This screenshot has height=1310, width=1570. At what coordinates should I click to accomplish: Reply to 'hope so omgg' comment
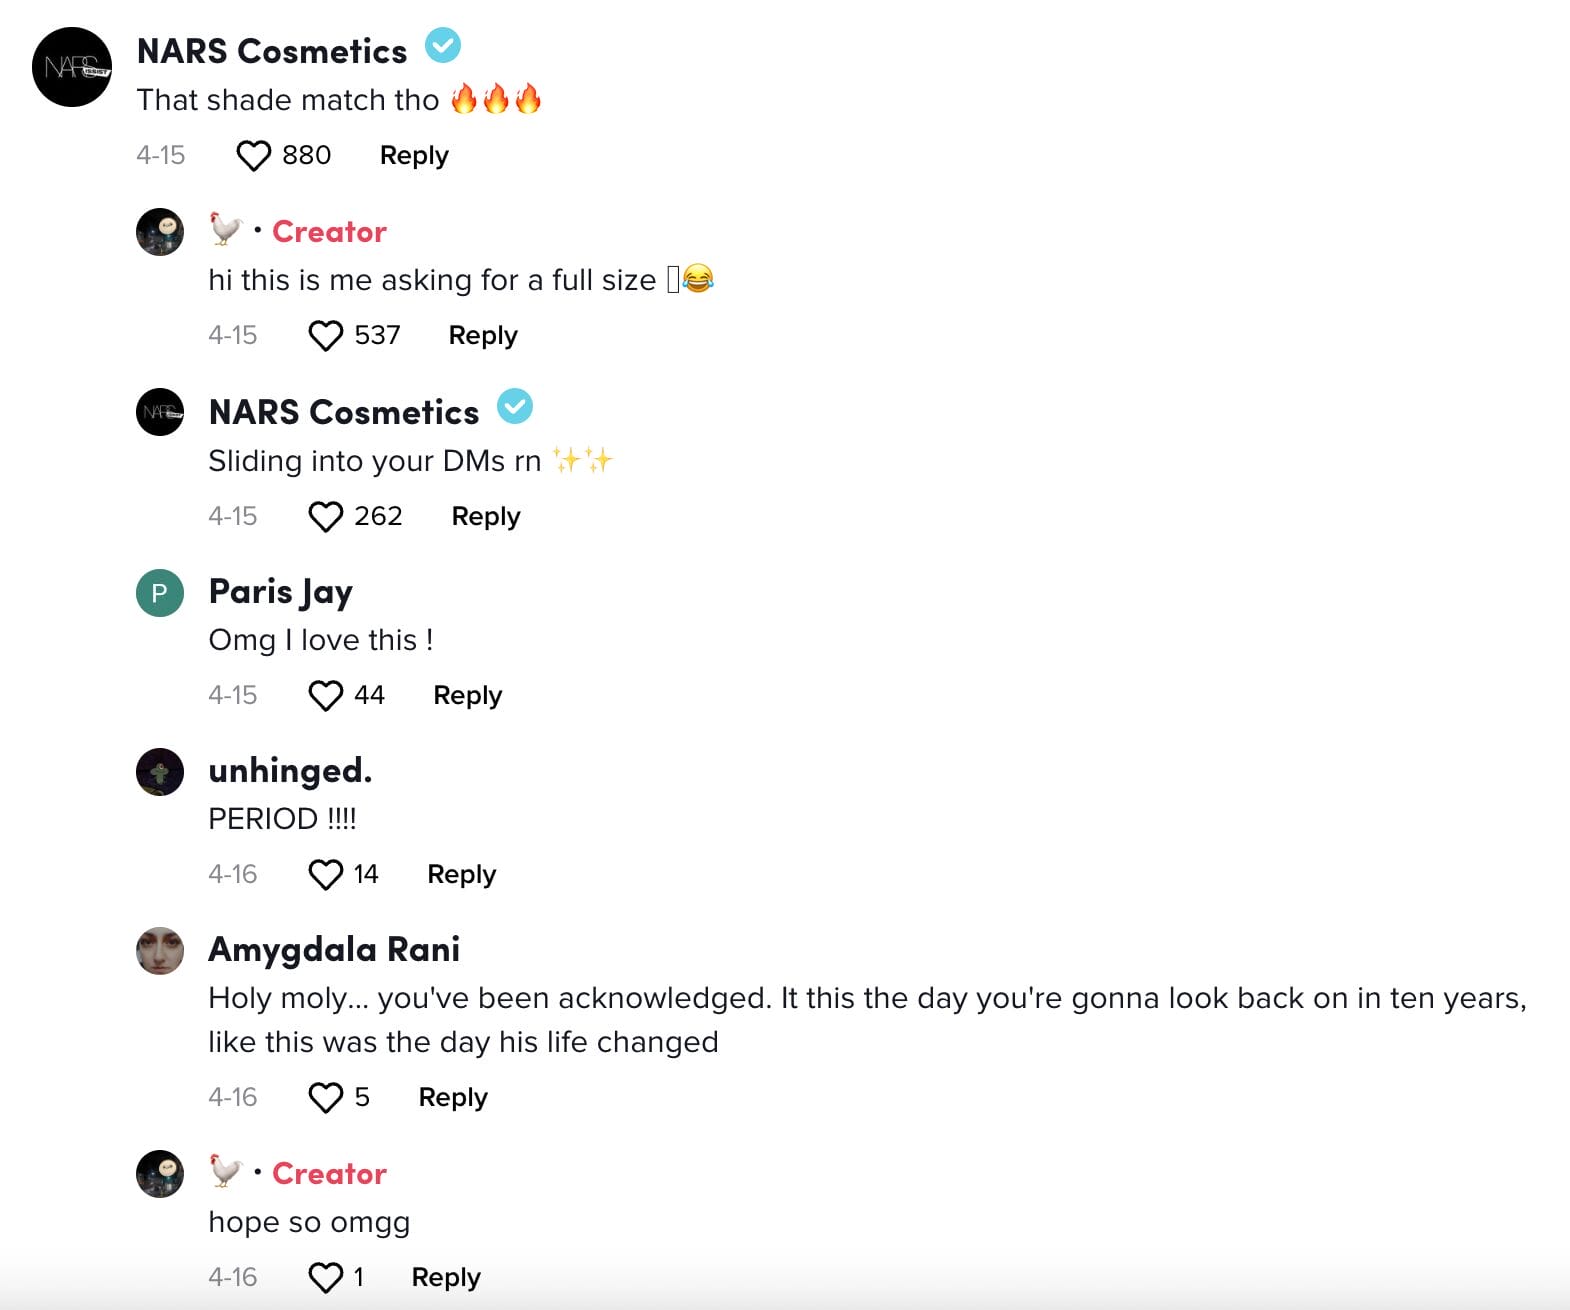click(446, 1278)
